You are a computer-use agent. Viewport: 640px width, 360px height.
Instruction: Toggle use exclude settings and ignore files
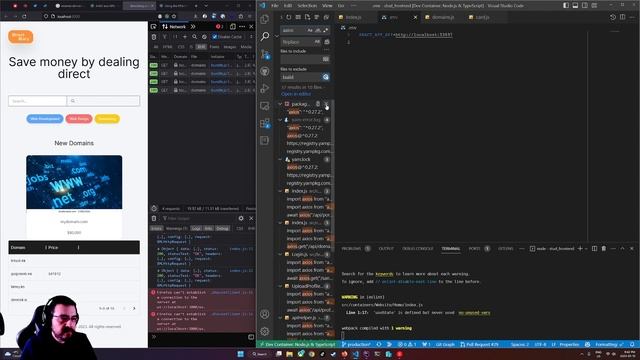(x=326, y=77)
